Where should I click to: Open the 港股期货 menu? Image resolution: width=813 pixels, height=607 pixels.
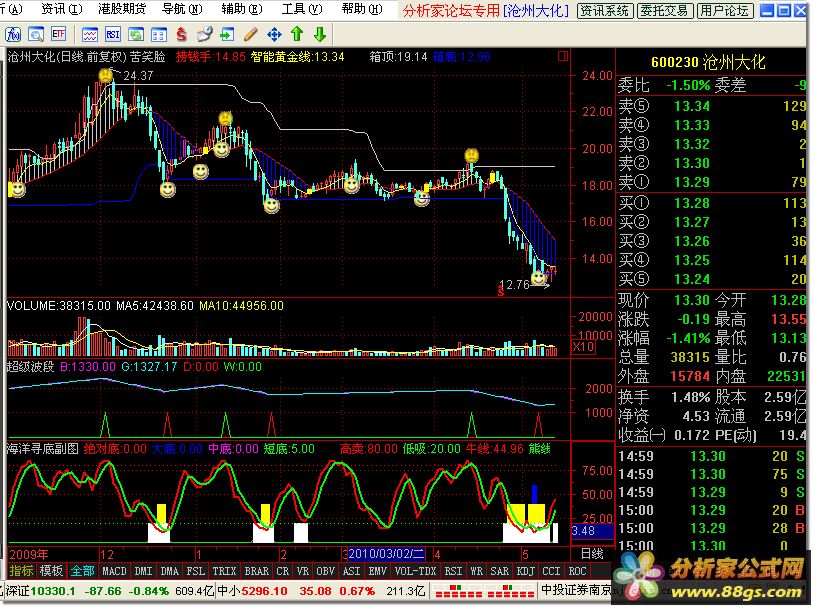122,9
